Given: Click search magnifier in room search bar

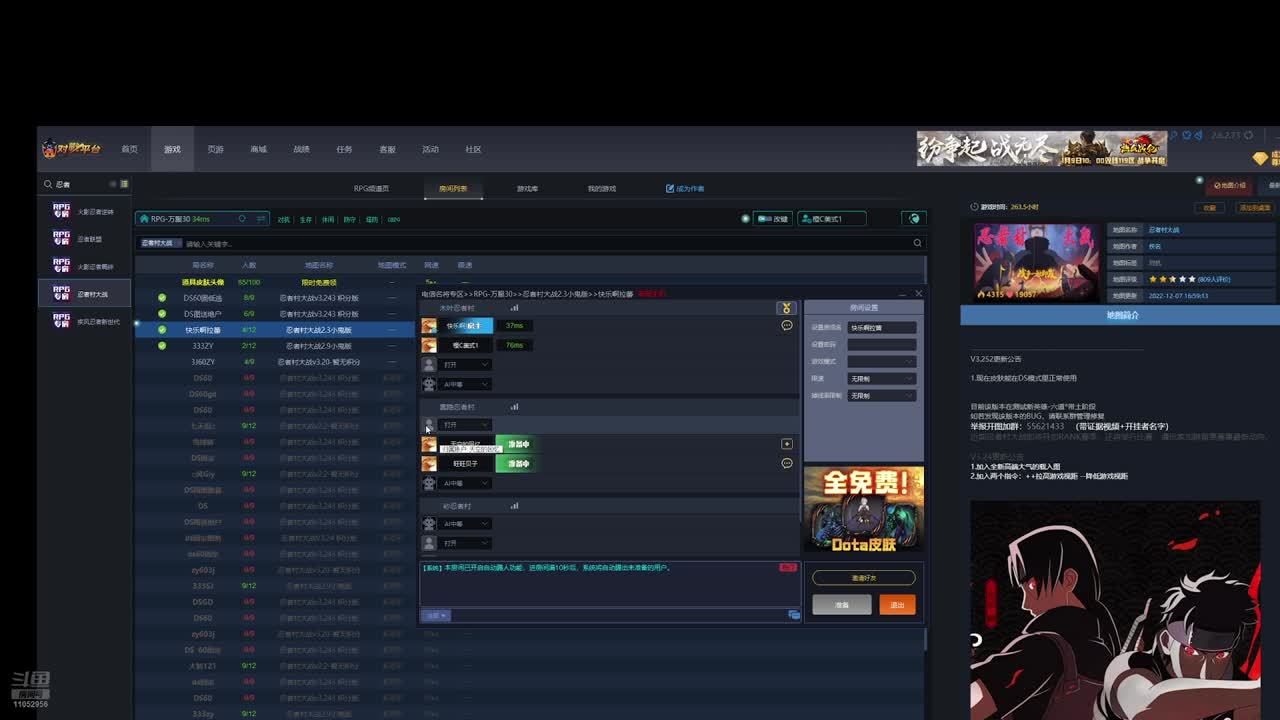Looking at the screenshot, I should point(917,243).
